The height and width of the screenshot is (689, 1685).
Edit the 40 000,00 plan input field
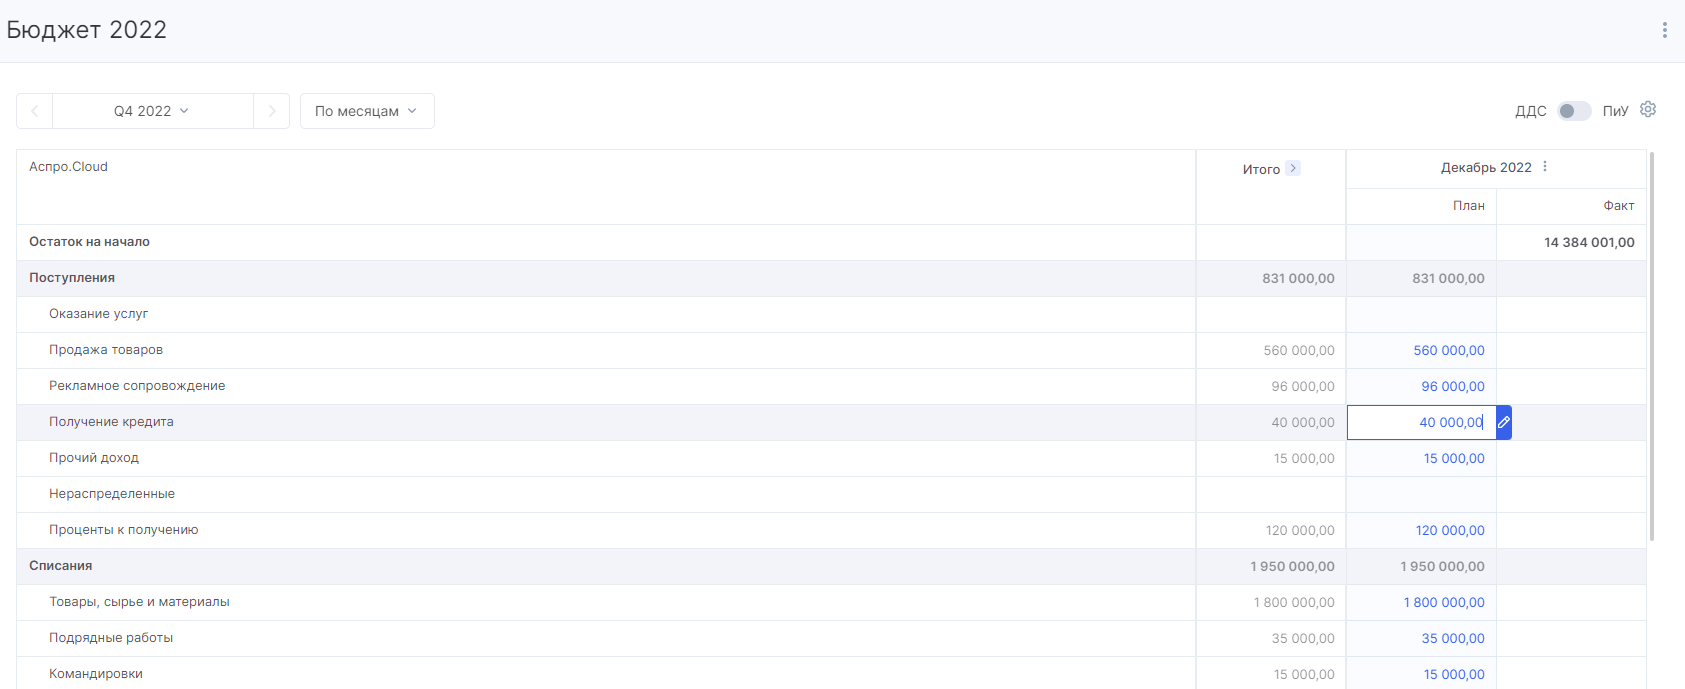pyautogui.click(x=1421, y=422)
